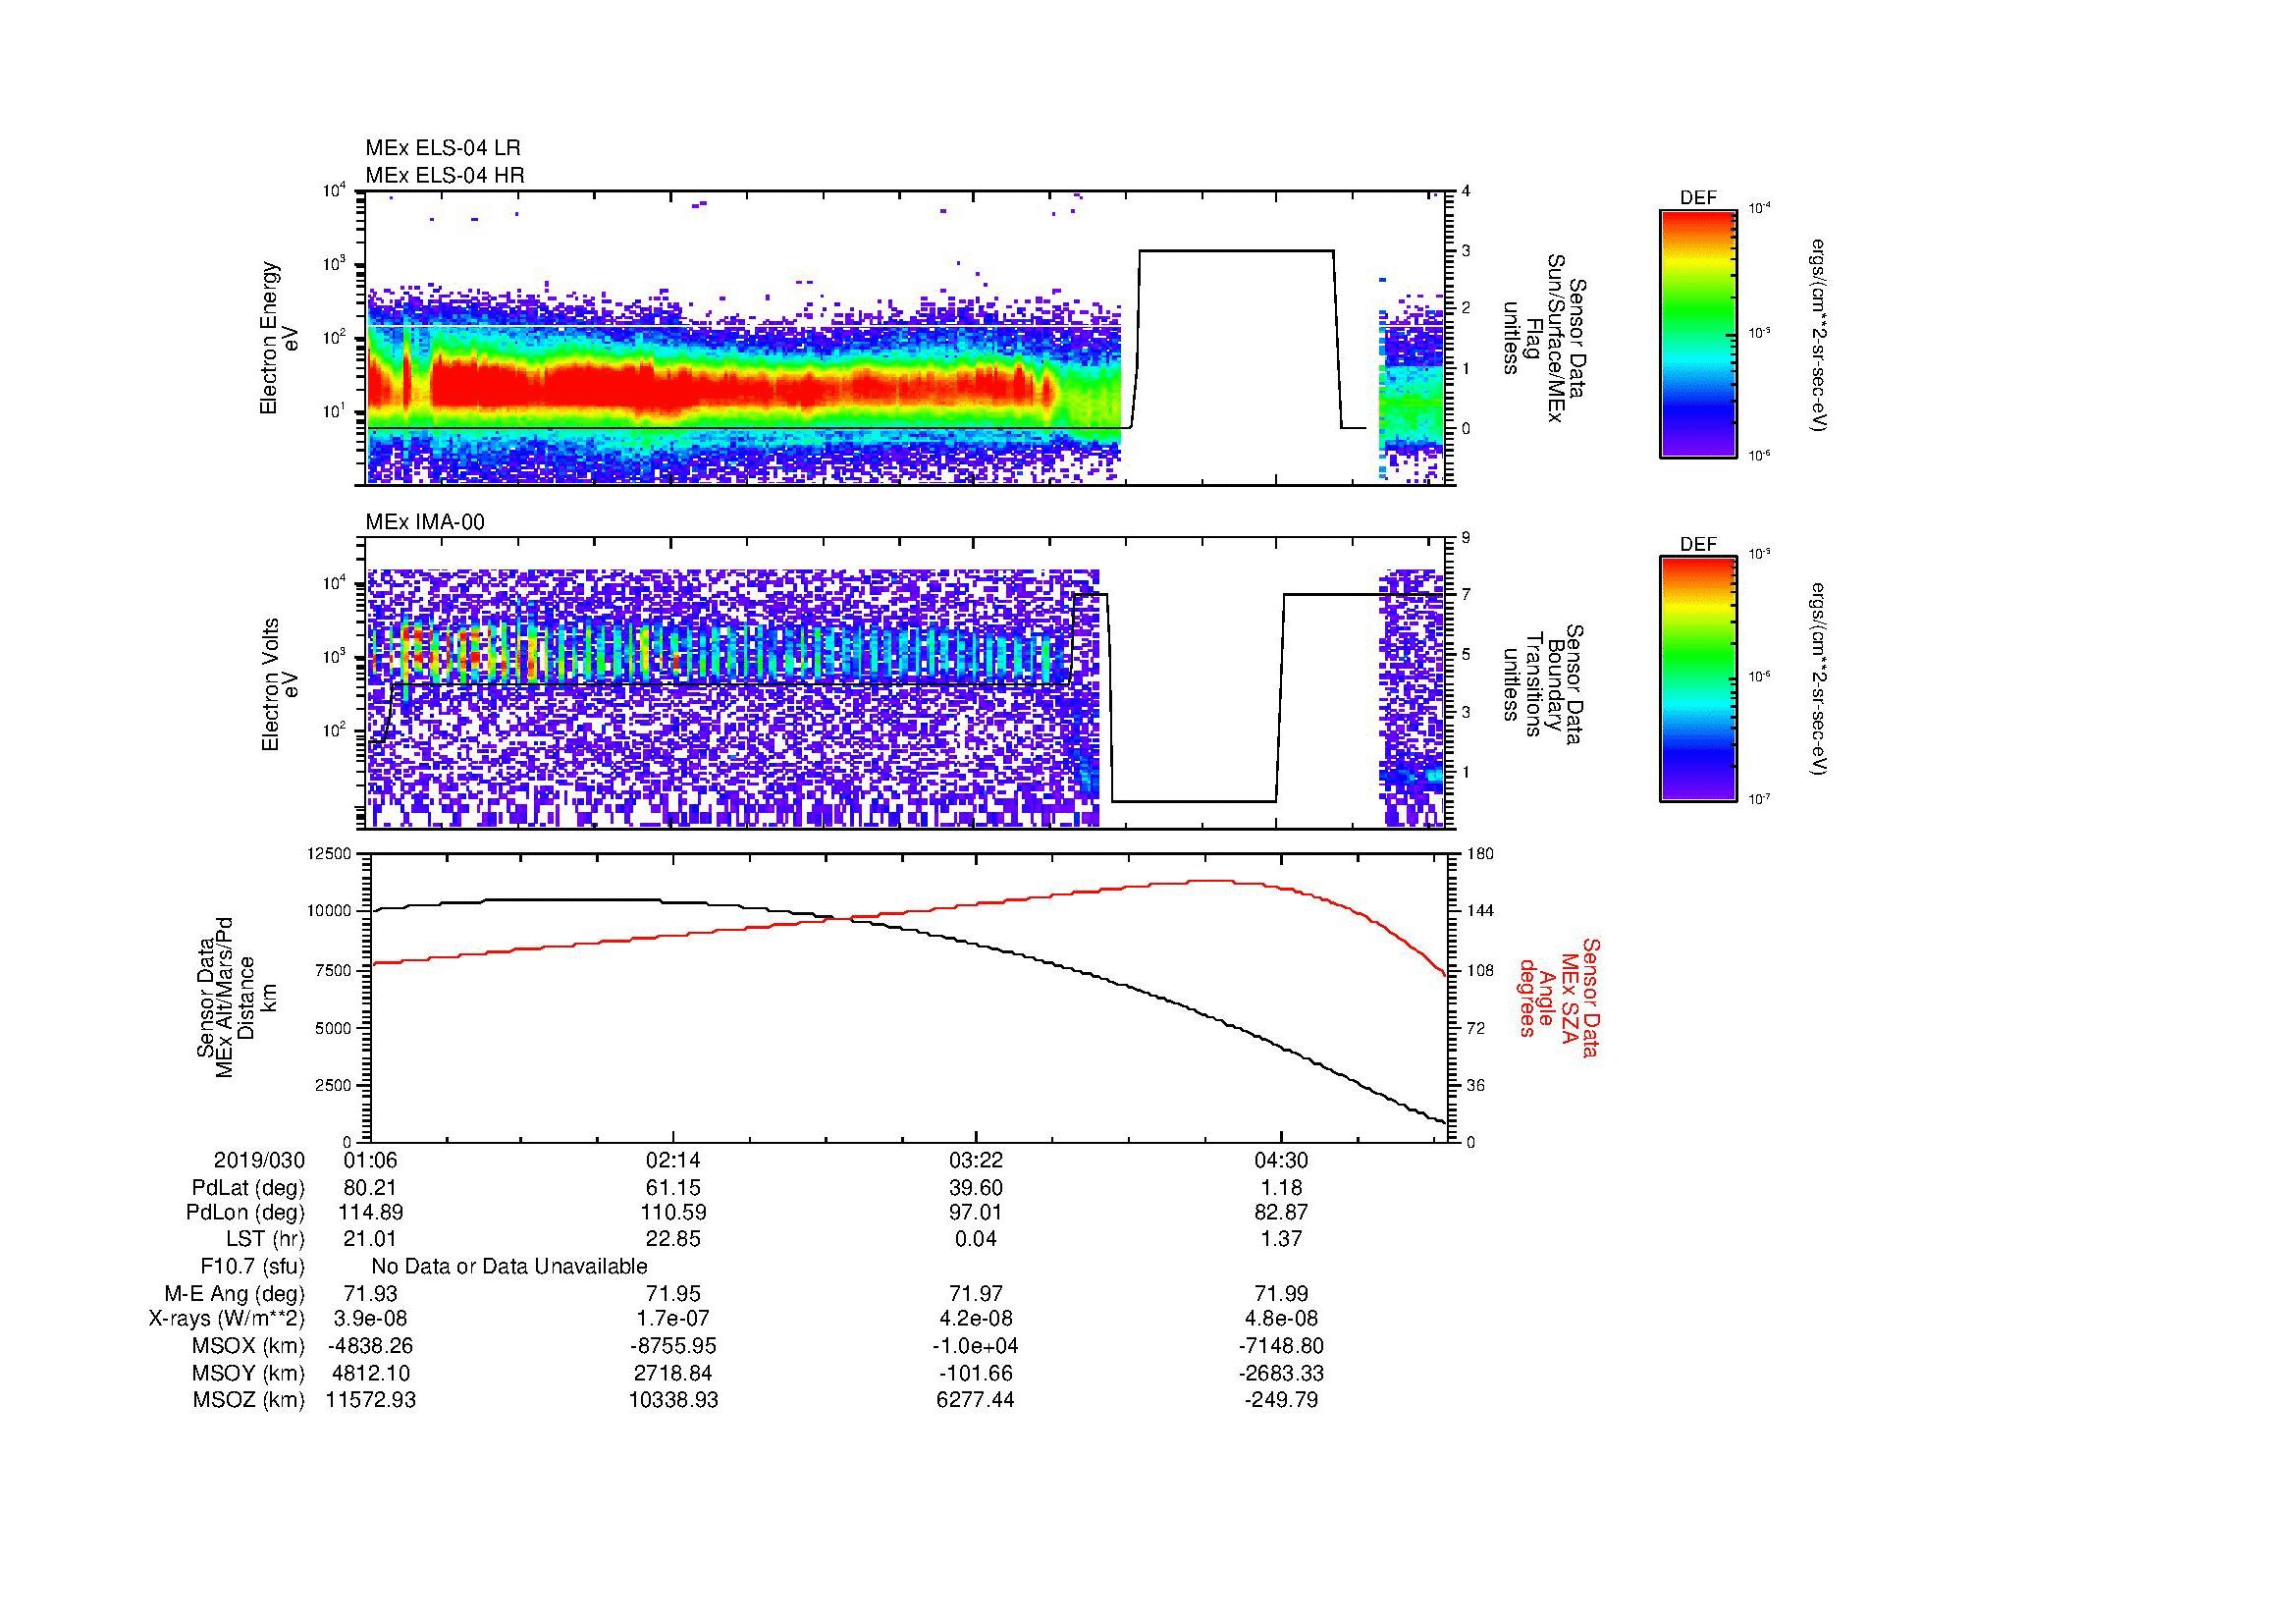Click the 'MSOX (km)' row label

pos(248,1346)
